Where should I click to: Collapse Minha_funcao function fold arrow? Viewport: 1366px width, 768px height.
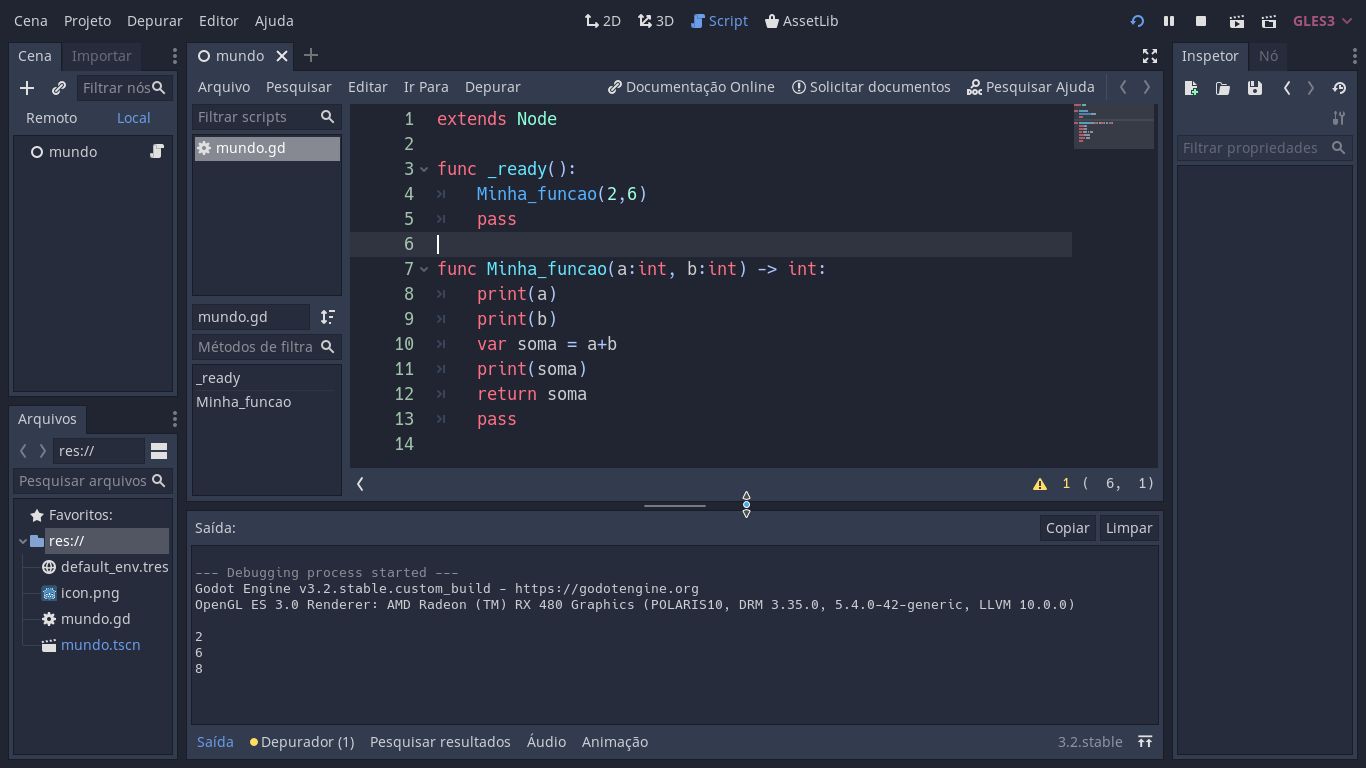[x=424, y=269]
